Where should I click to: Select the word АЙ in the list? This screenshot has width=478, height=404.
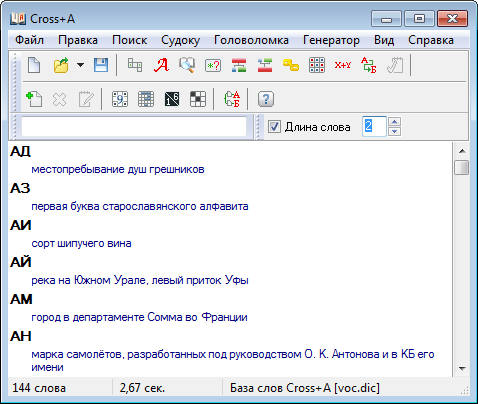(x=21, y=262)
